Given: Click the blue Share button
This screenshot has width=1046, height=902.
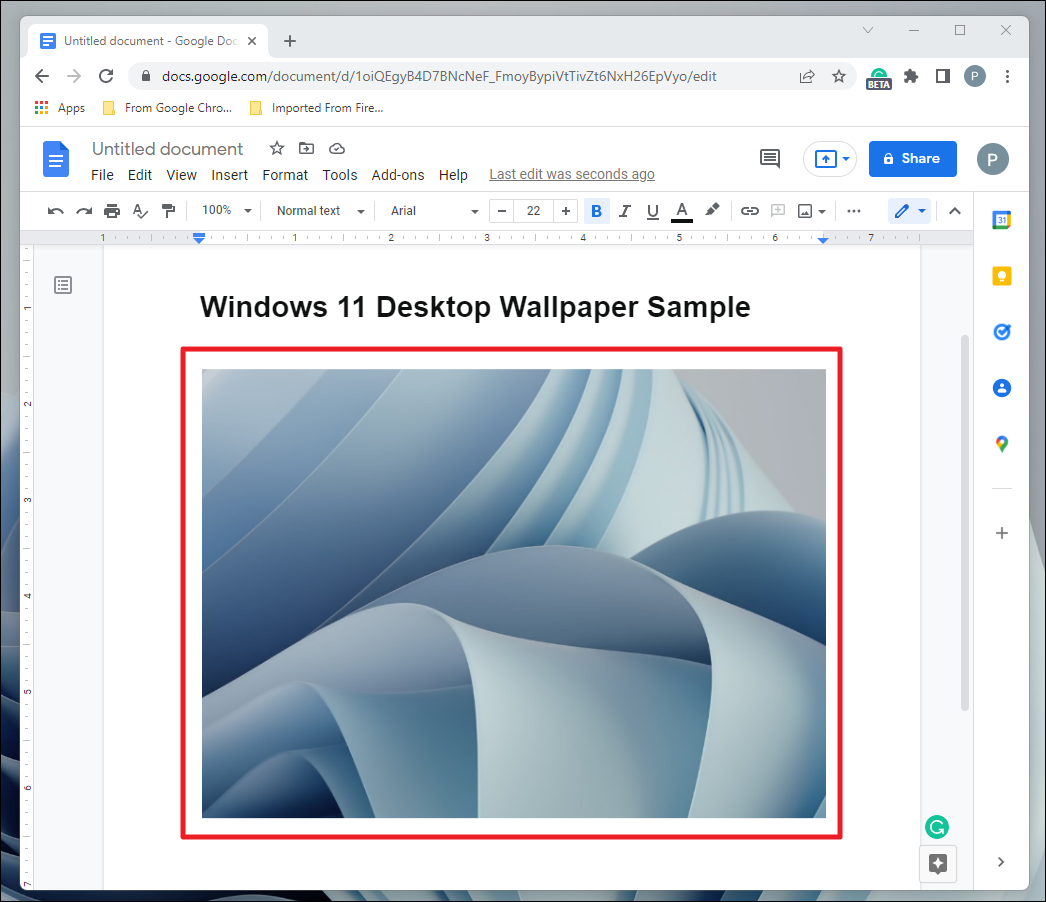Looking at the screenshot, I should (x=912, y=158).
